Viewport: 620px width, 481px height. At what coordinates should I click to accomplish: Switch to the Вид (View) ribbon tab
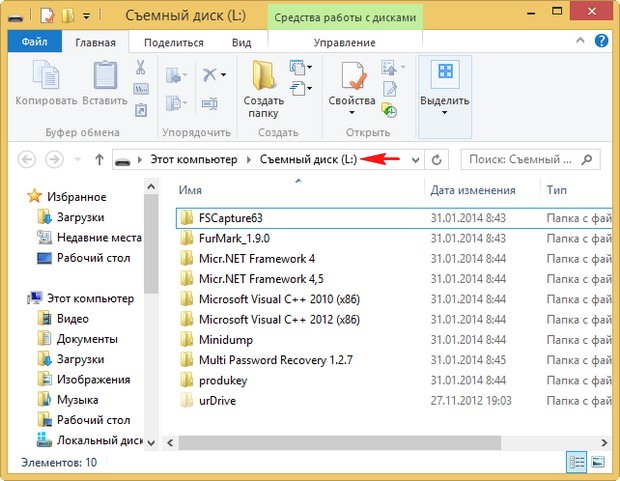click(241, 43)
